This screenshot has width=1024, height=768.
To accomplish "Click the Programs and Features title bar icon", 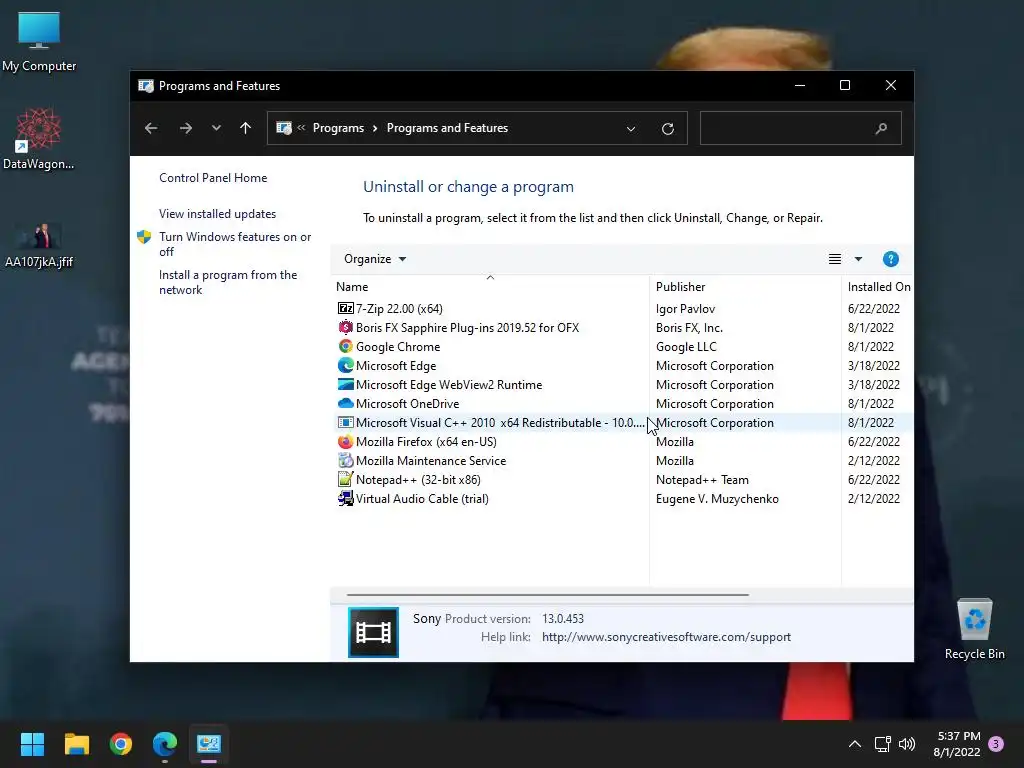I will point(146,86).
